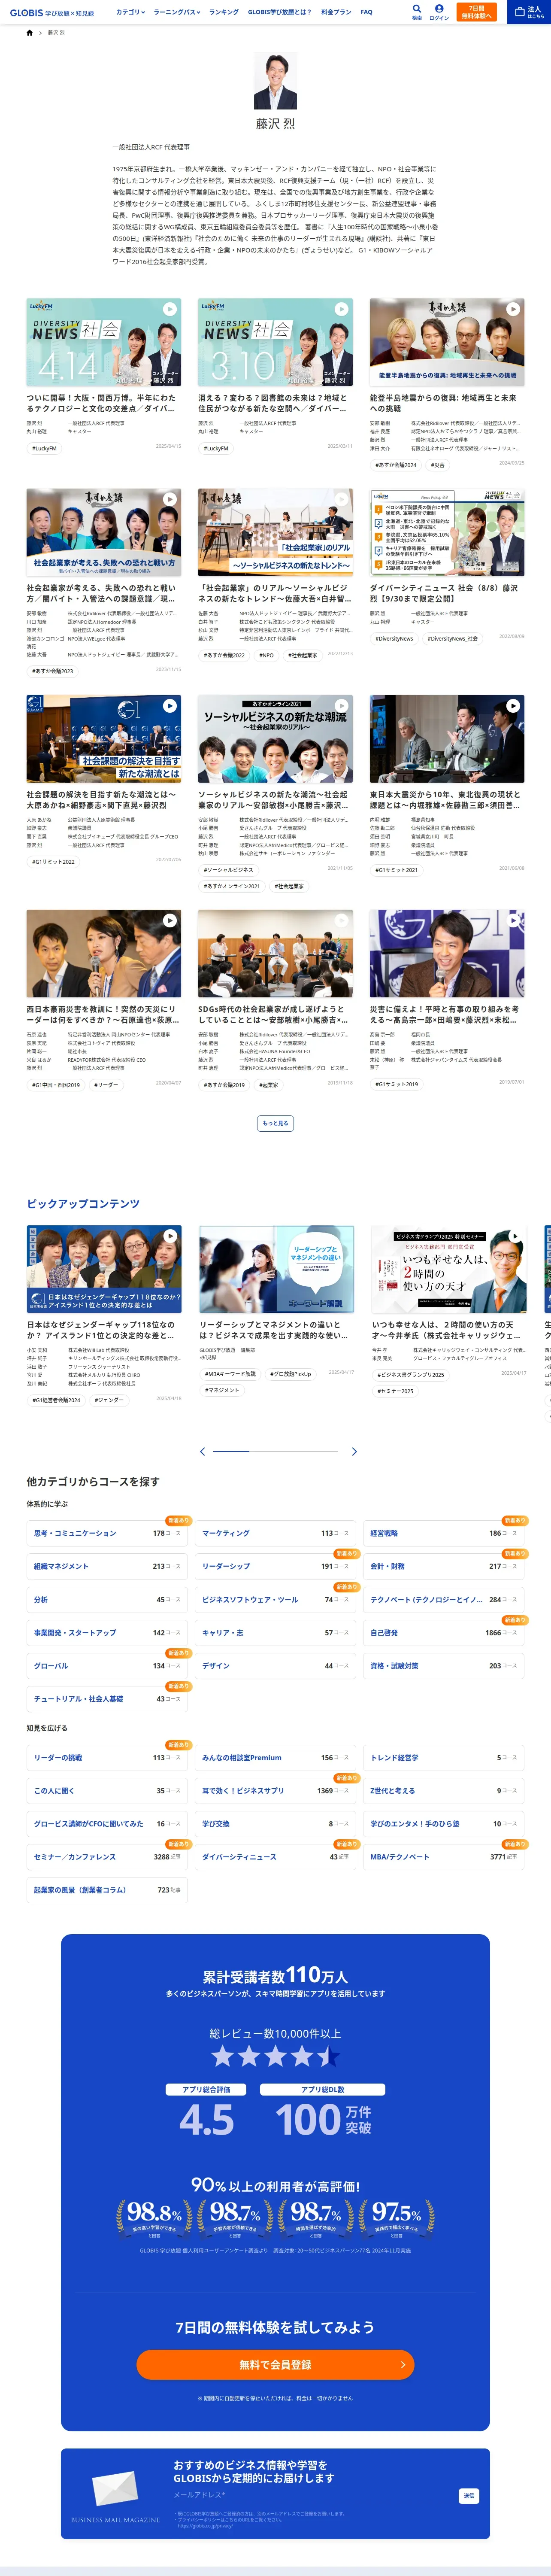
Task: Play the いつも幸せな人は pickup video
Action: [x=514, y=1236]
